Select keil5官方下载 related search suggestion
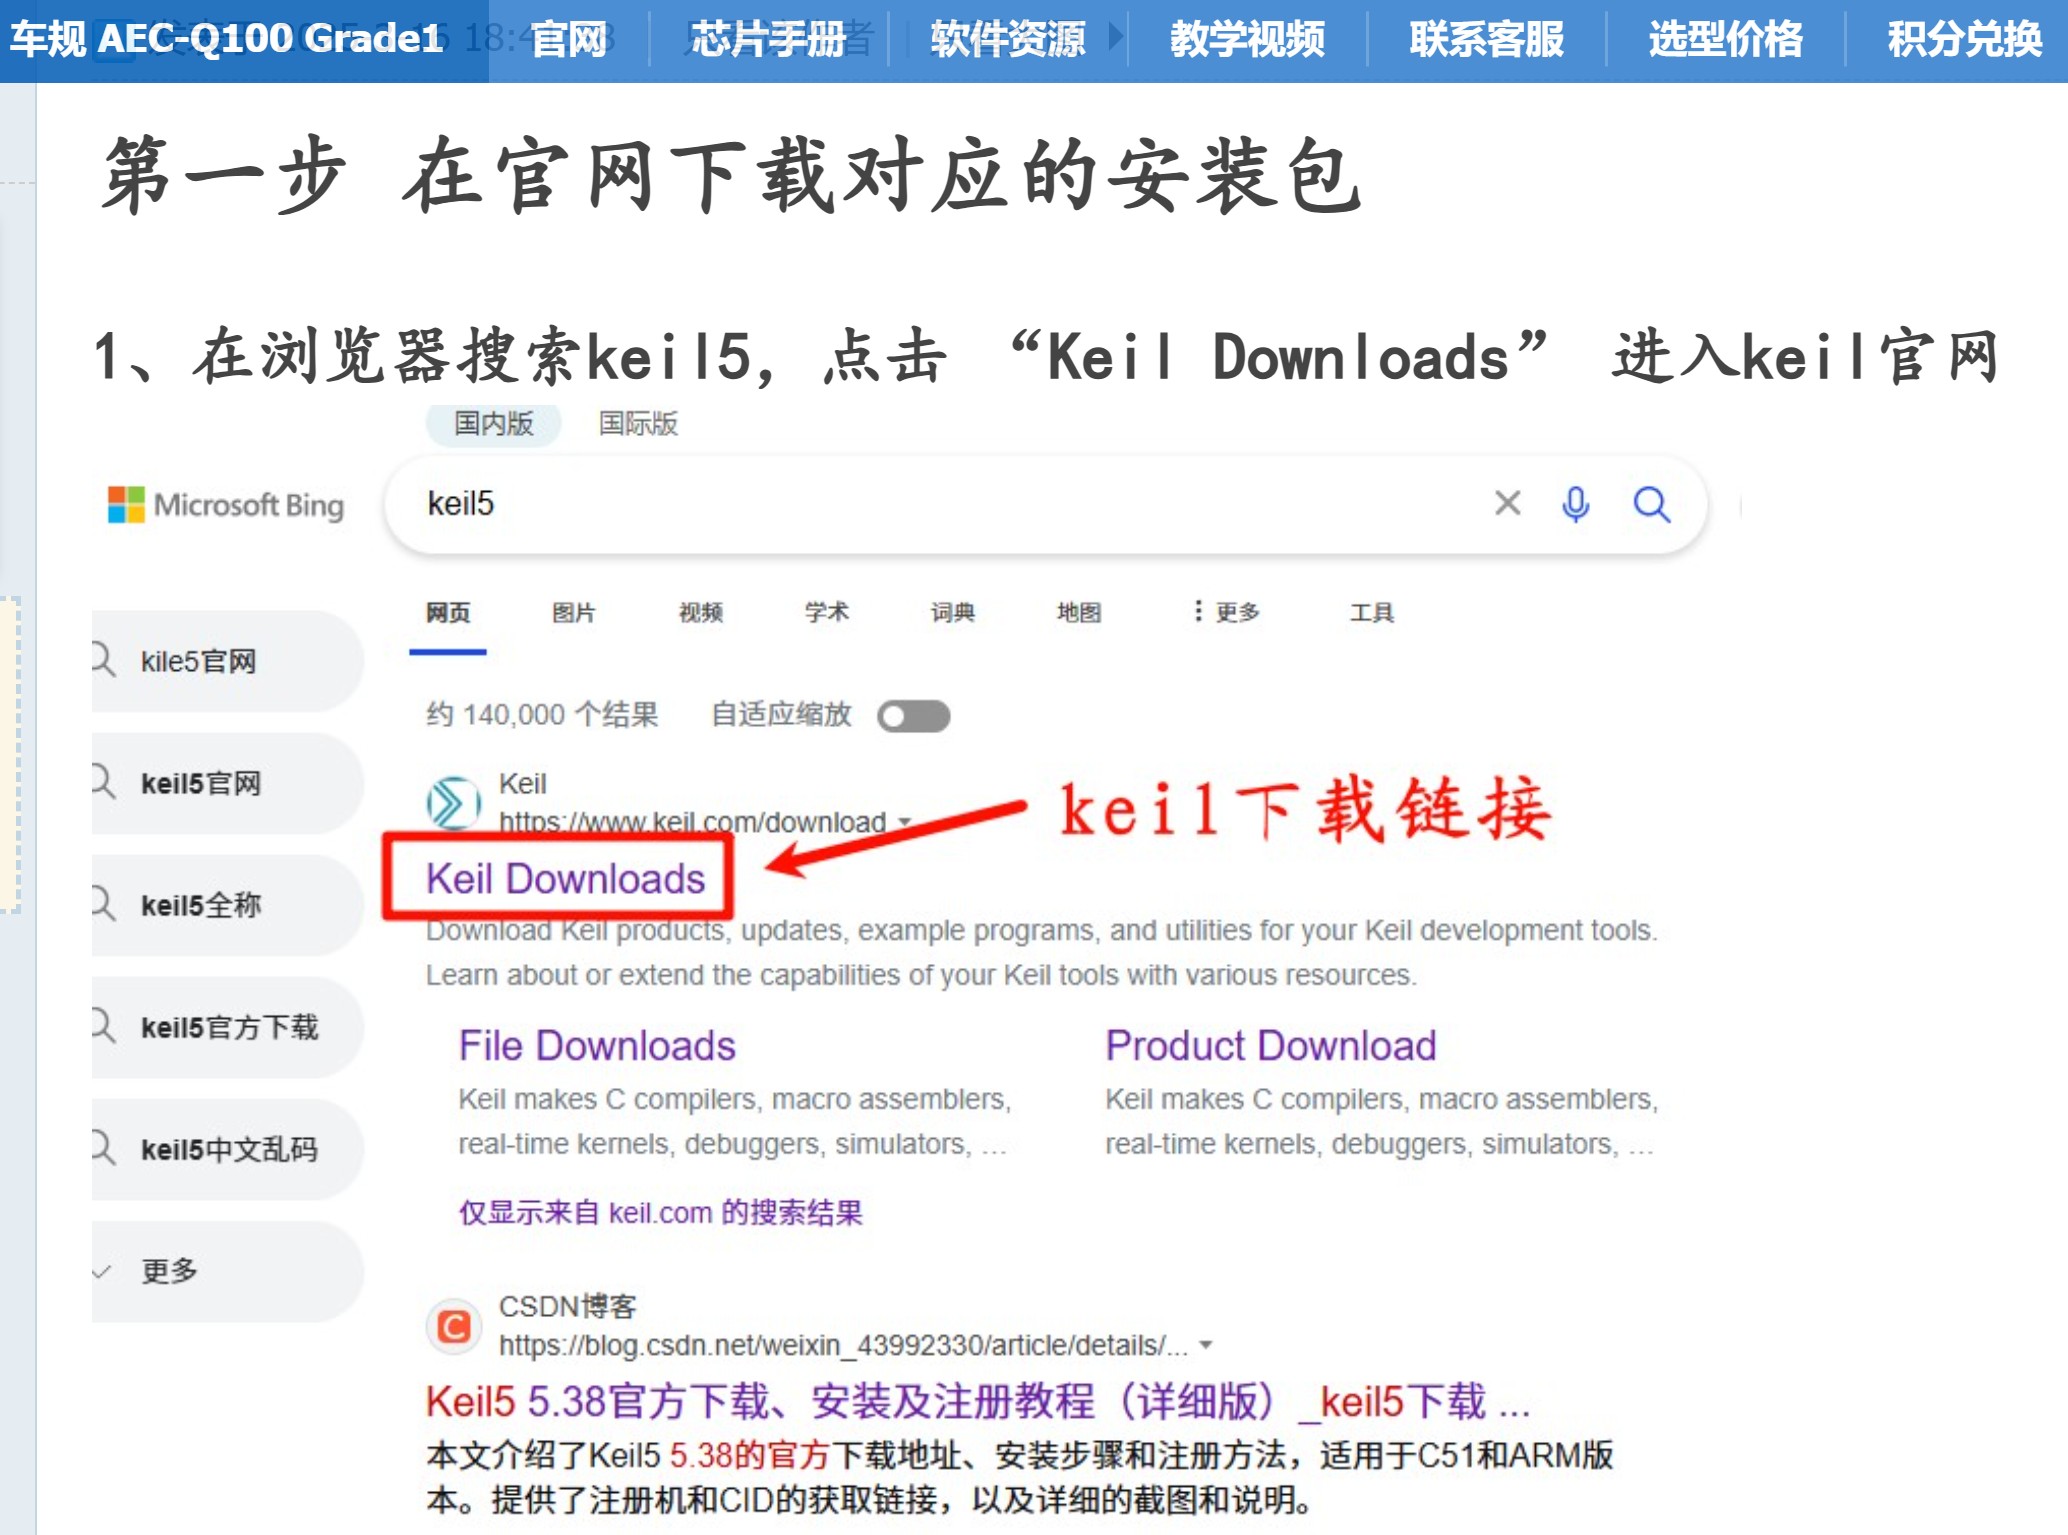2068x1535 pixels. pos(229,1027)
